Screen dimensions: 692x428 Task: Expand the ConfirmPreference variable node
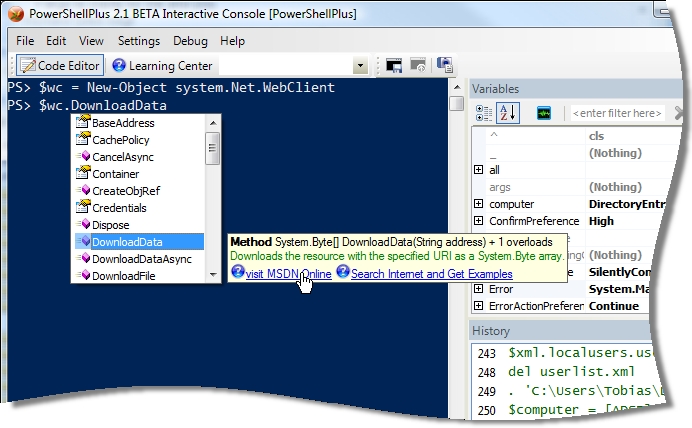(x=478, y=220)
